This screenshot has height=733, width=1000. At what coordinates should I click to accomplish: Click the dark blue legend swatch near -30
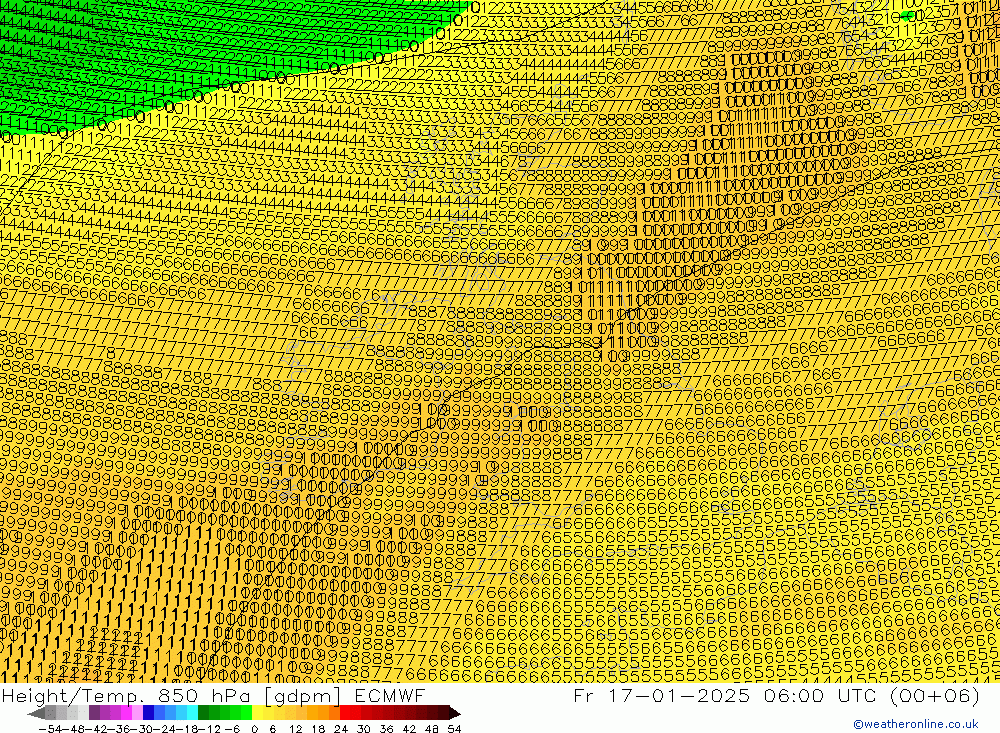pyautogui.click(x=149, y=713)
